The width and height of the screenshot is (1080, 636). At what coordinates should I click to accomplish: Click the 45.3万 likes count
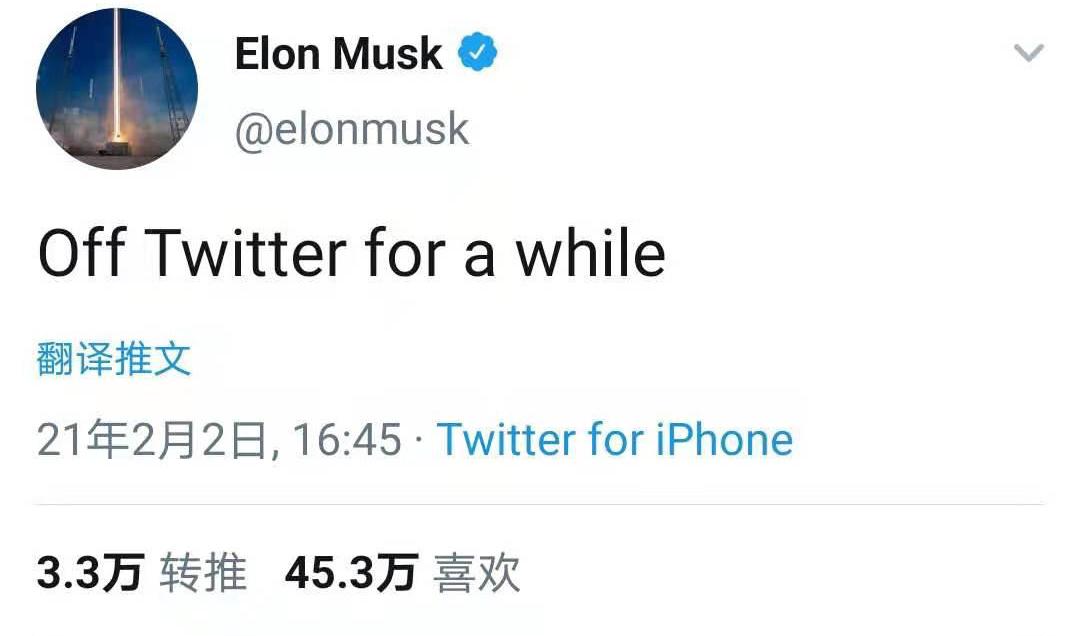coord(350,574)
